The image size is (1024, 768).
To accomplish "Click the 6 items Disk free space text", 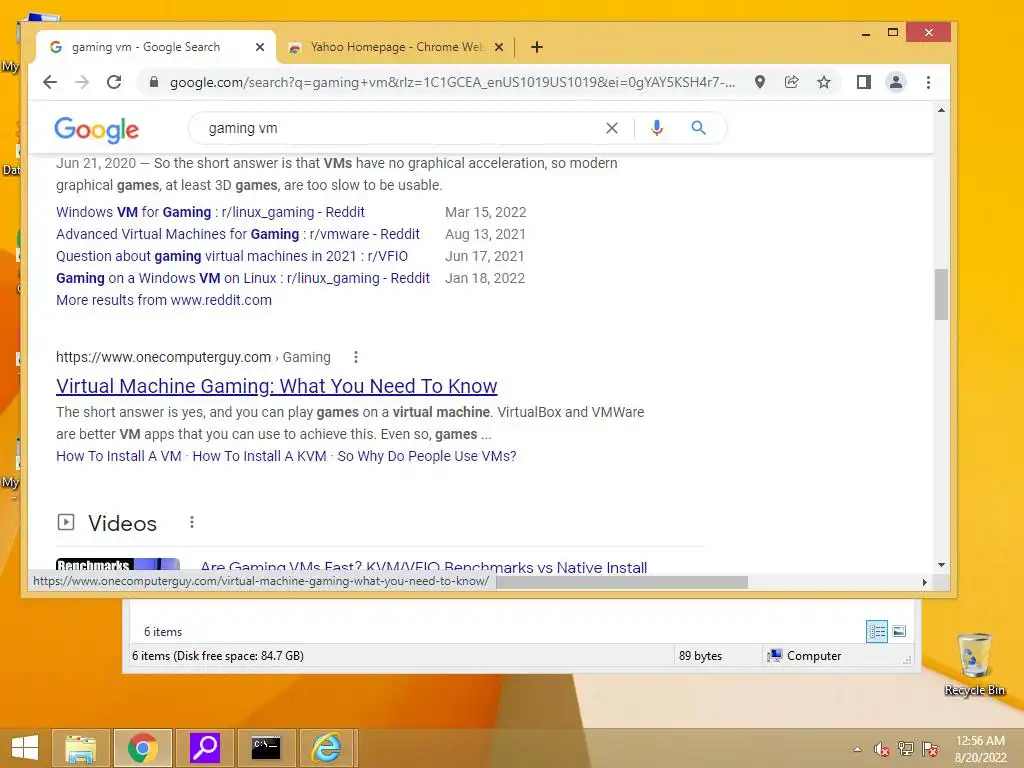I will (x=217, y=656).
